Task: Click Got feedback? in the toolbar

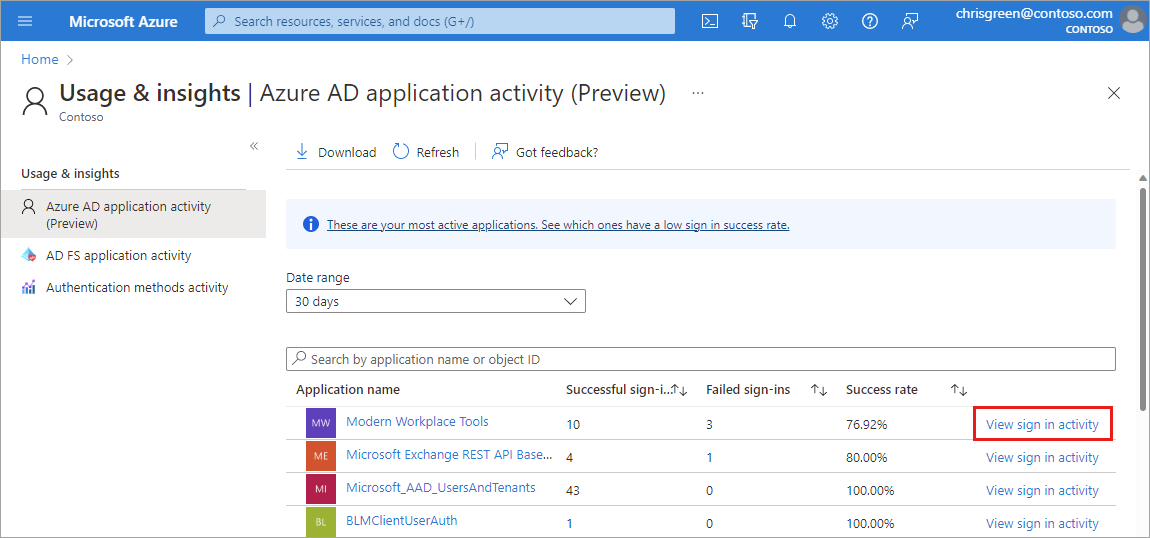Action: [x=545, y=152]
